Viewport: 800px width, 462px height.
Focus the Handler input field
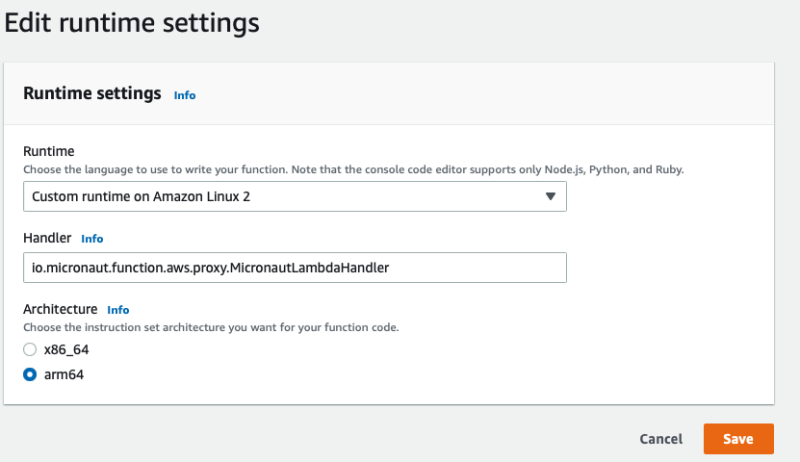(294, 267)
